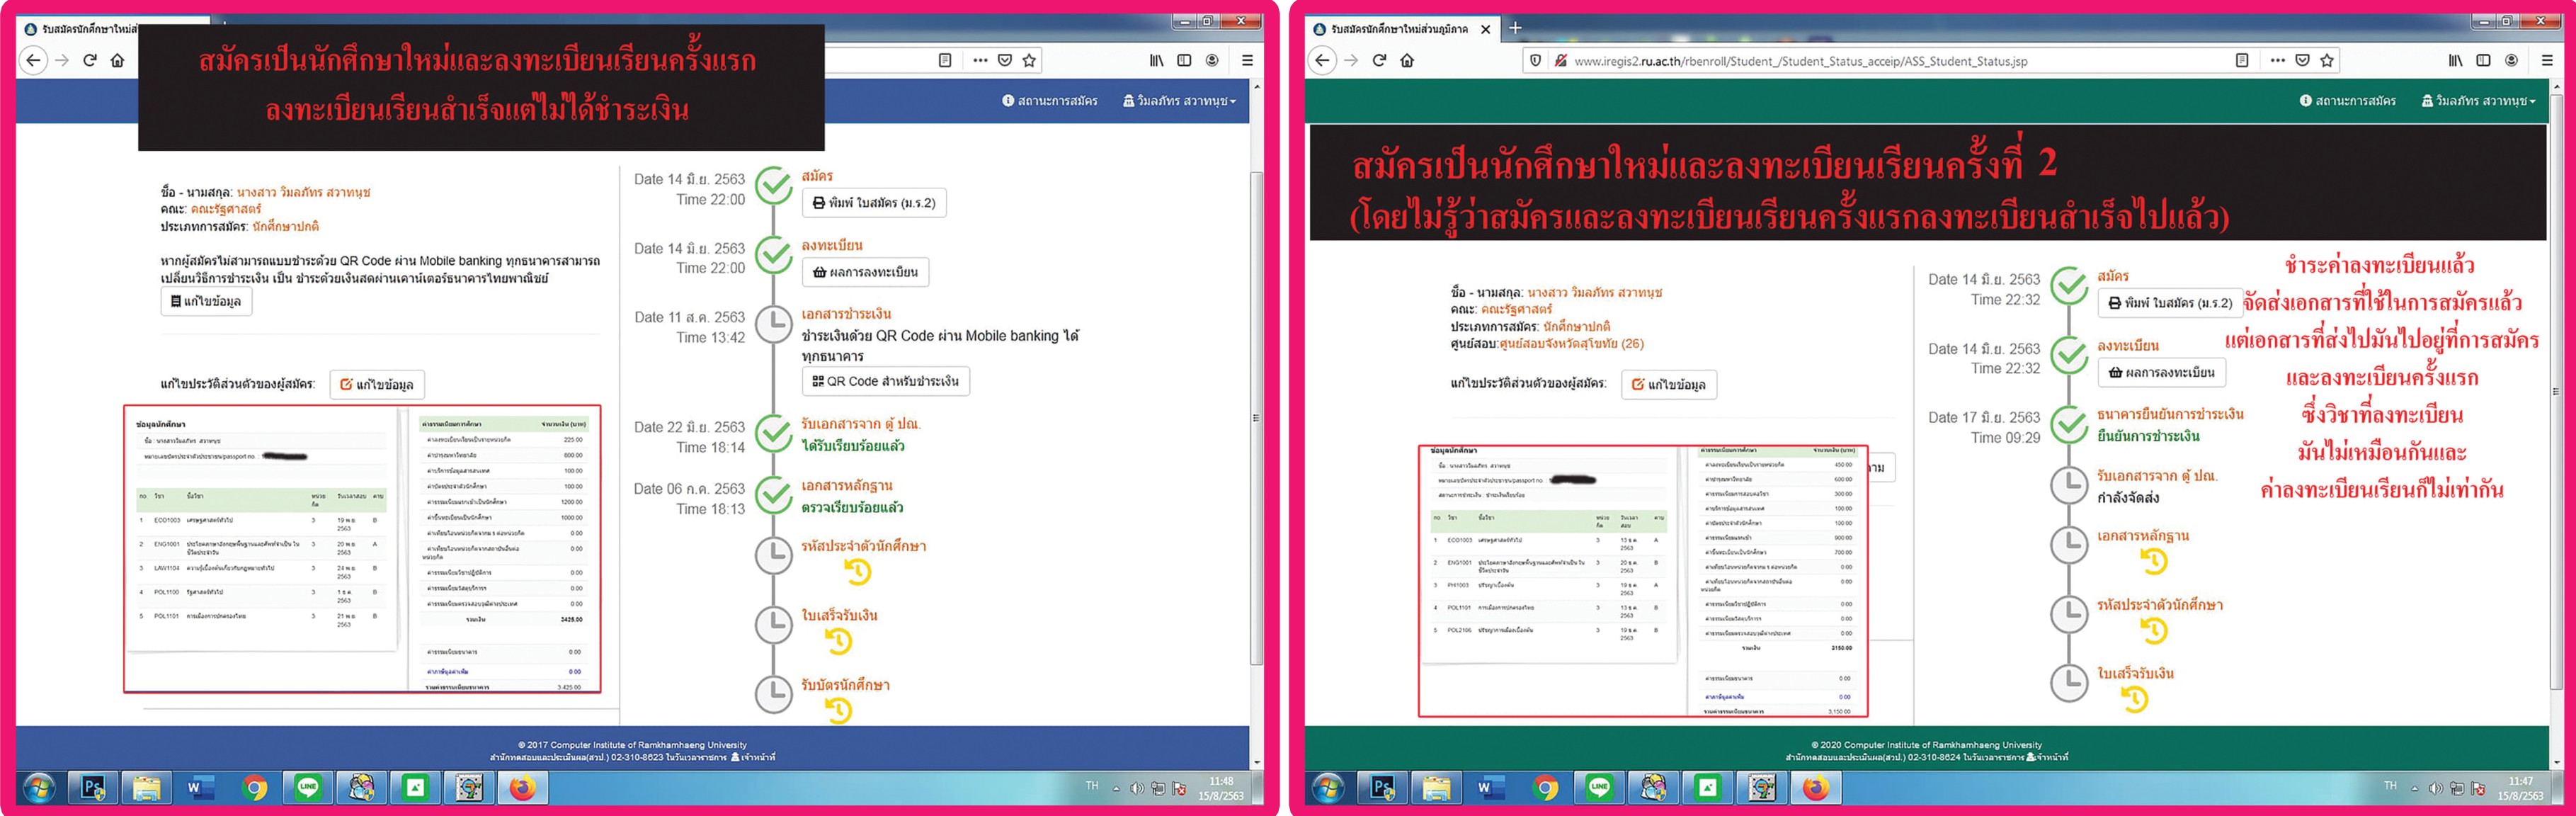Expand วิมลภัทร สวาทนุช user dropdown in left window
The image size is (2576, 816).
(x=1180, y=101)
